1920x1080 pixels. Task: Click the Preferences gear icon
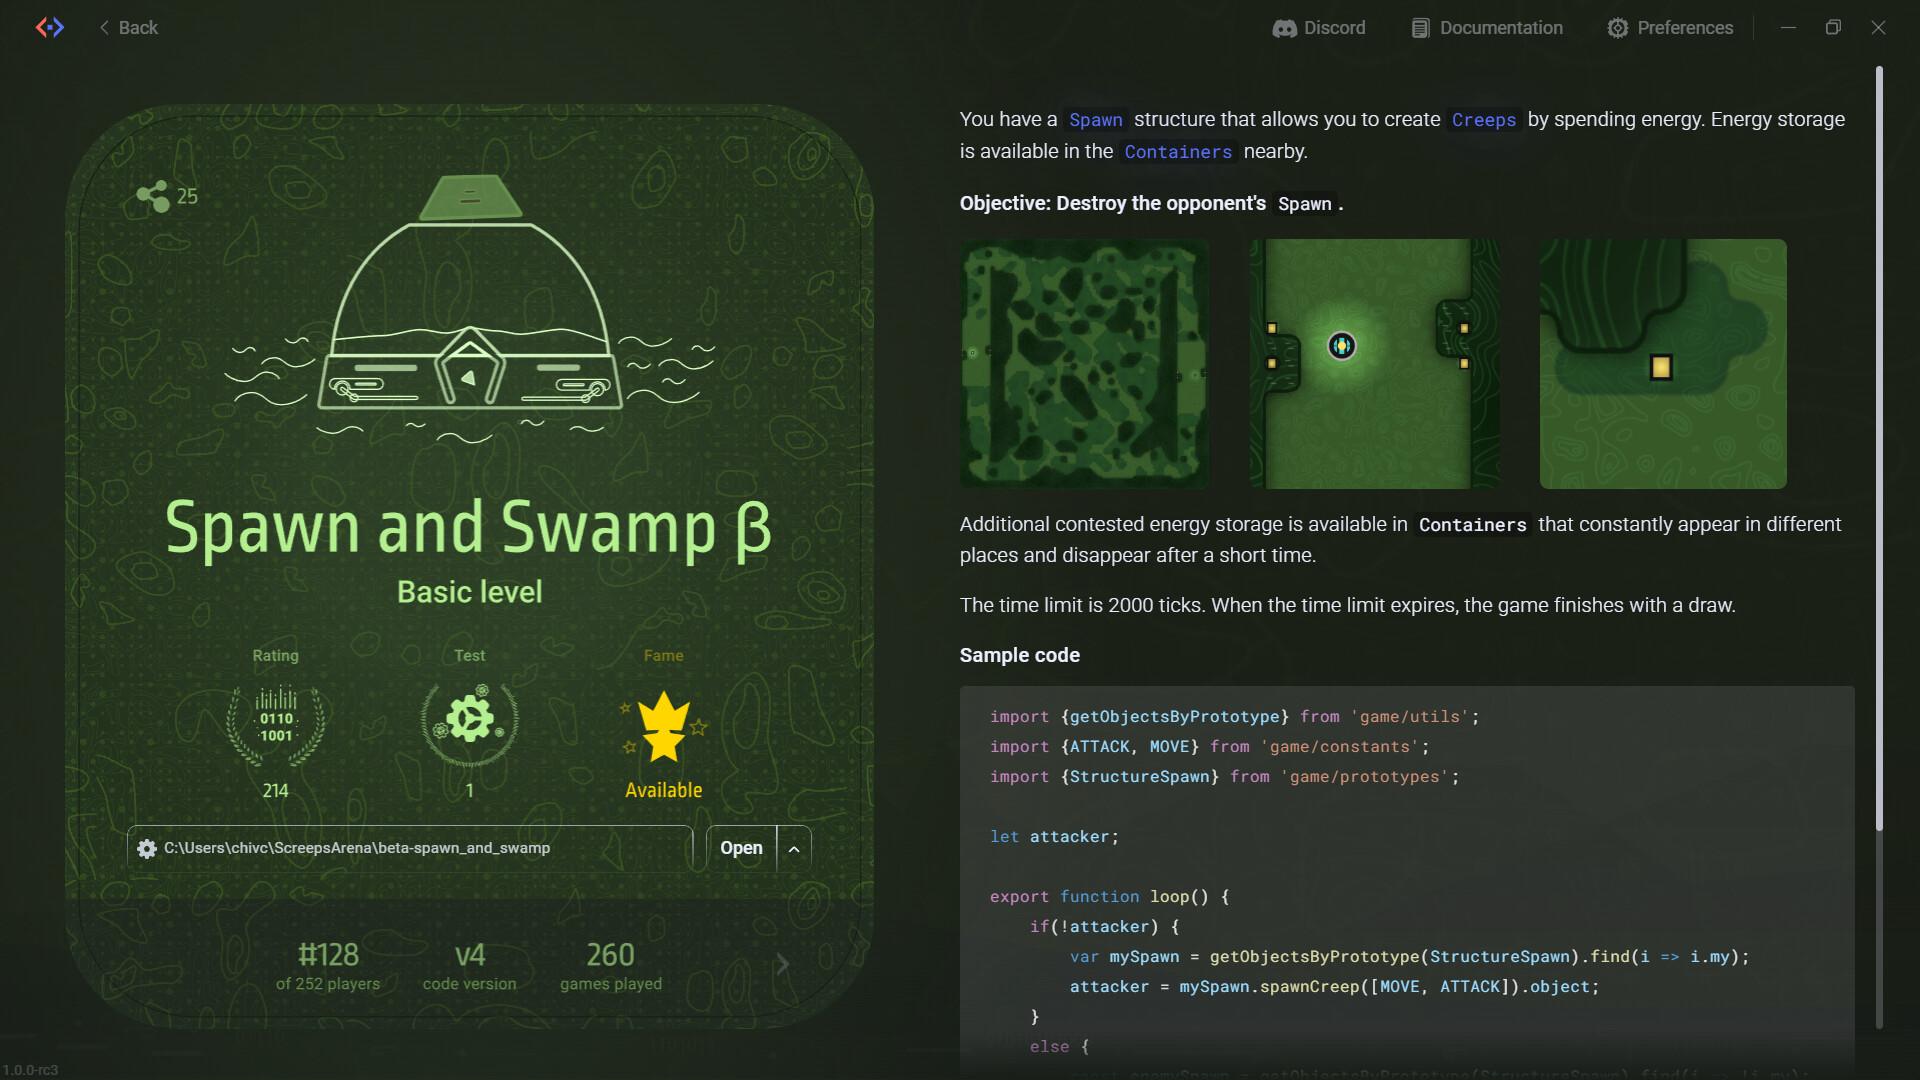click(x=1618, y=27)
